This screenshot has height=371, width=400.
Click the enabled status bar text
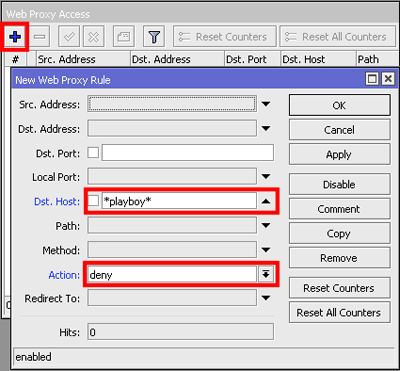tap(34, 357)
